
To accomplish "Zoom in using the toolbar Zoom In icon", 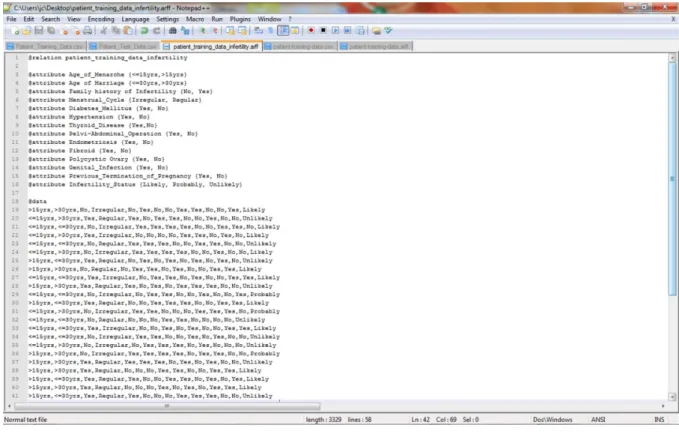I will click(x=202, y=31).
